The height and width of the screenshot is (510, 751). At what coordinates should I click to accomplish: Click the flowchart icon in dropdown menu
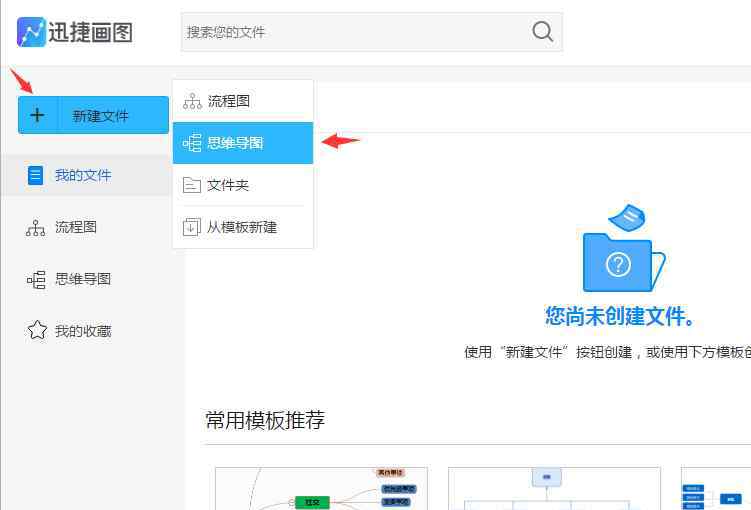192,101
